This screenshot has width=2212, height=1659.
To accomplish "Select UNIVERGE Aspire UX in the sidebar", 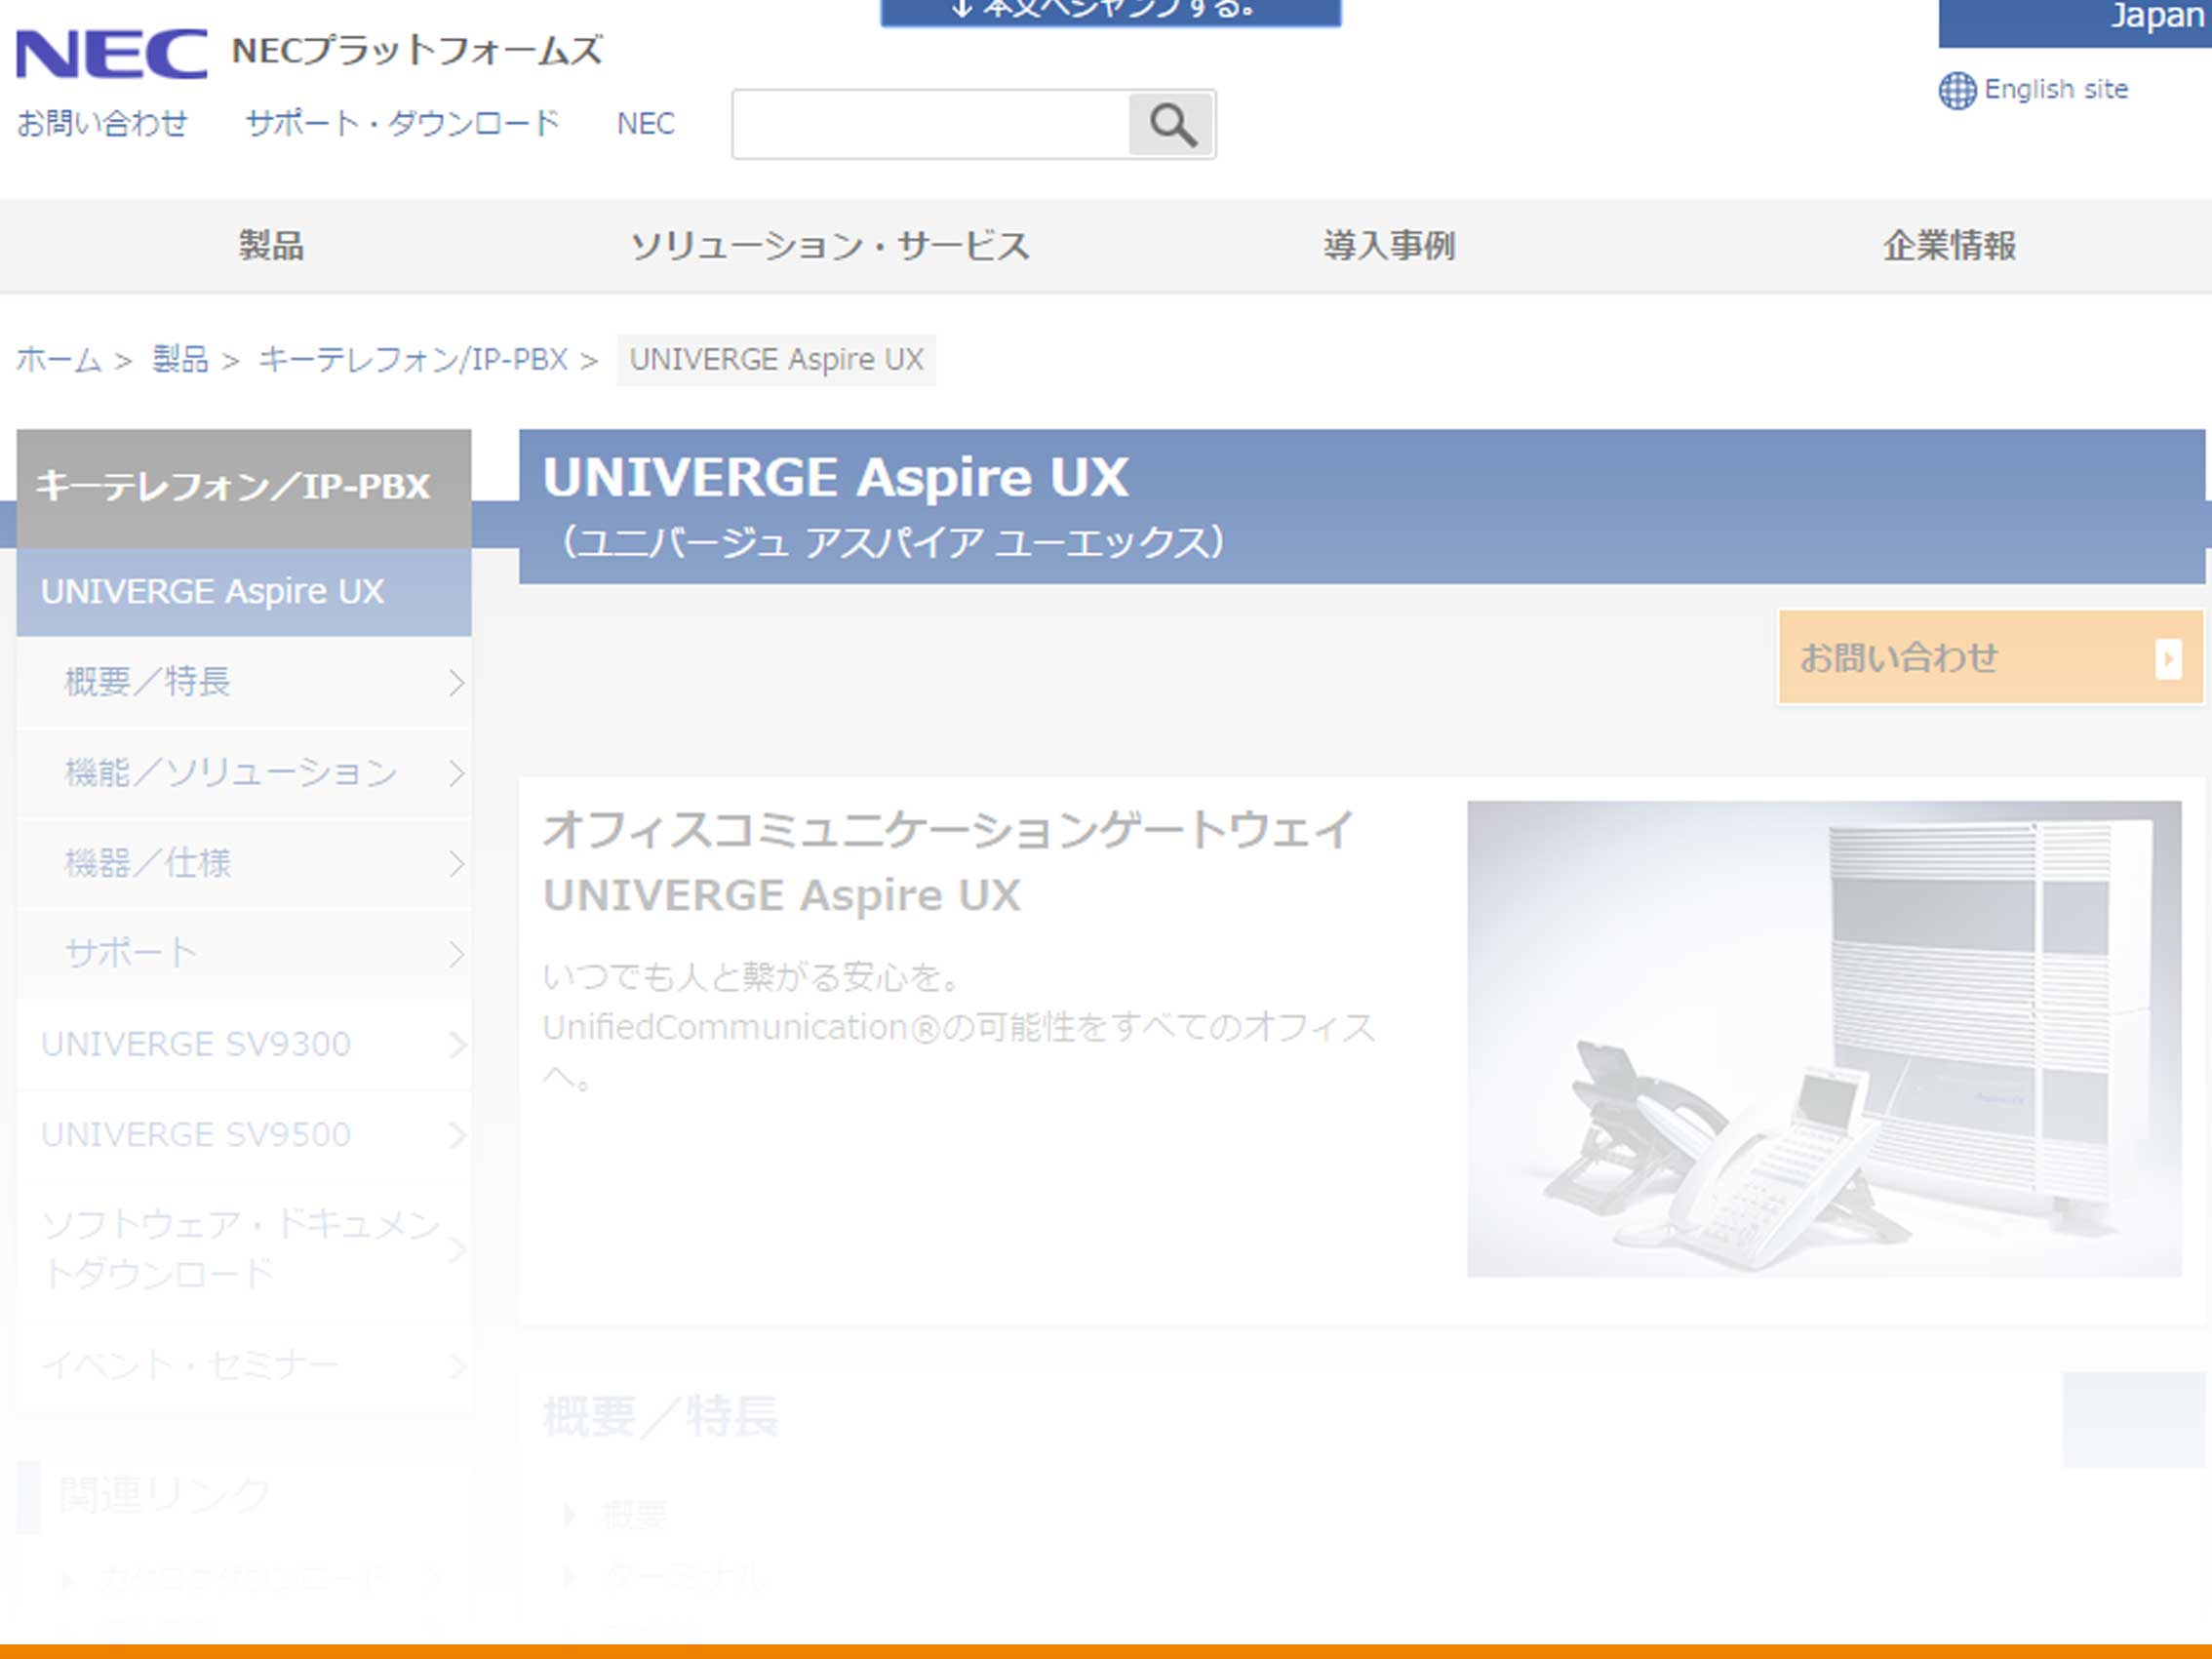I will click(x=244, y=592).
